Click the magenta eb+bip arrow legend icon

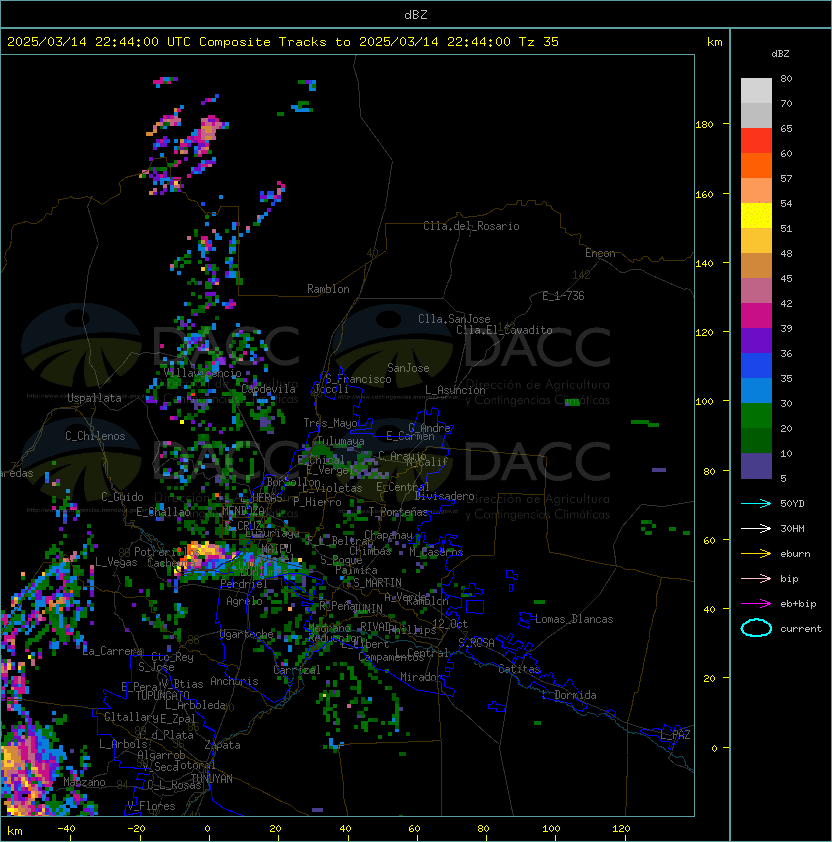tap(756, 604)
